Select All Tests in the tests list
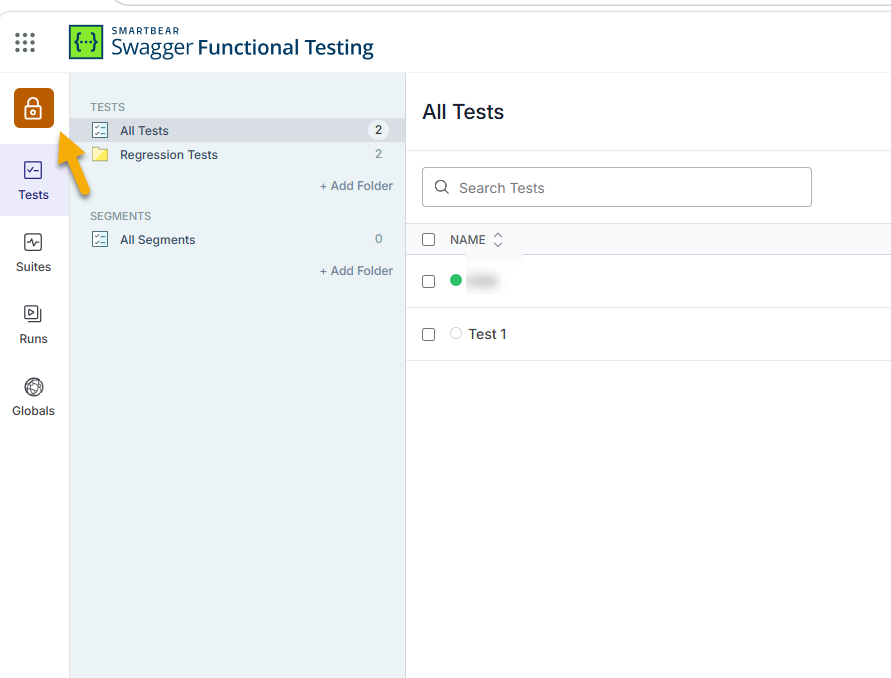 238,130
